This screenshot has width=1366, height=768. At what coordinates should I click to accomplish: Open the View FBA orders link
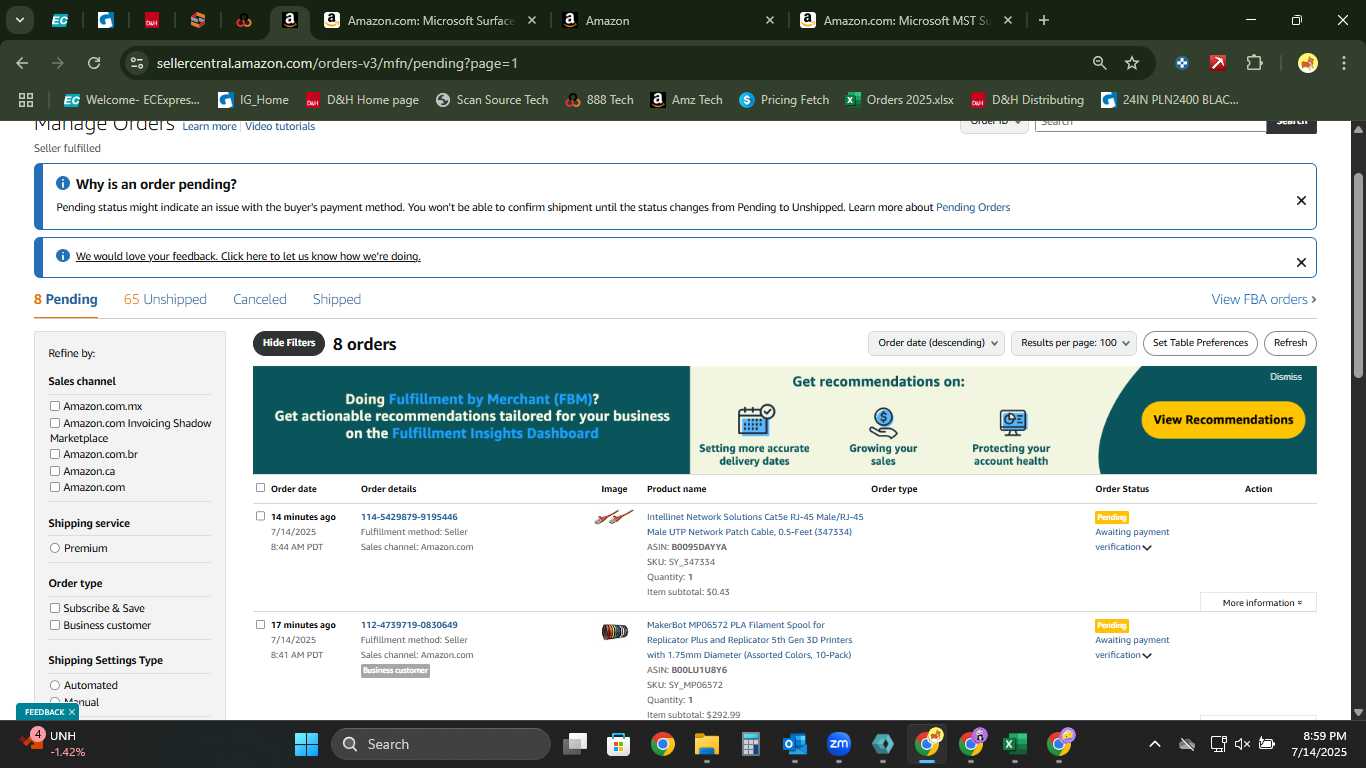(1264, 299)
